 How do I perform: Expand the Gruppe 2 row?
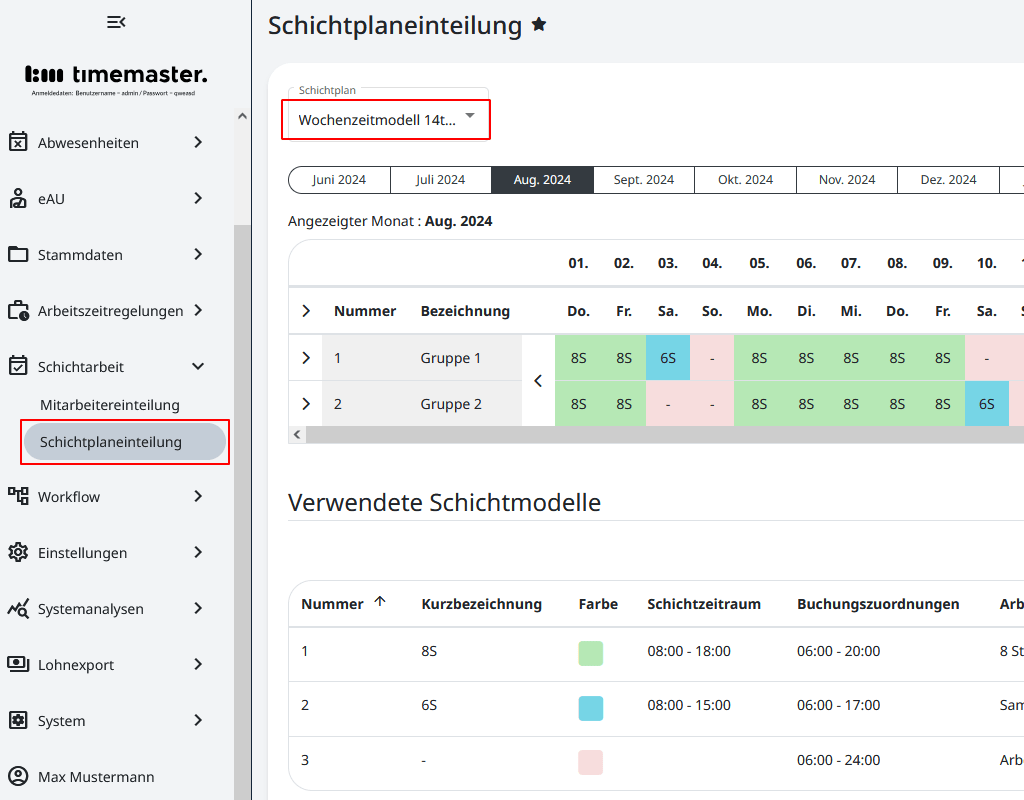tap(306, 404)
